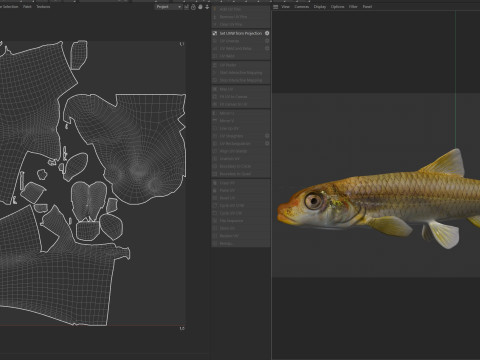Choose Restore UV command

(241, 236)
